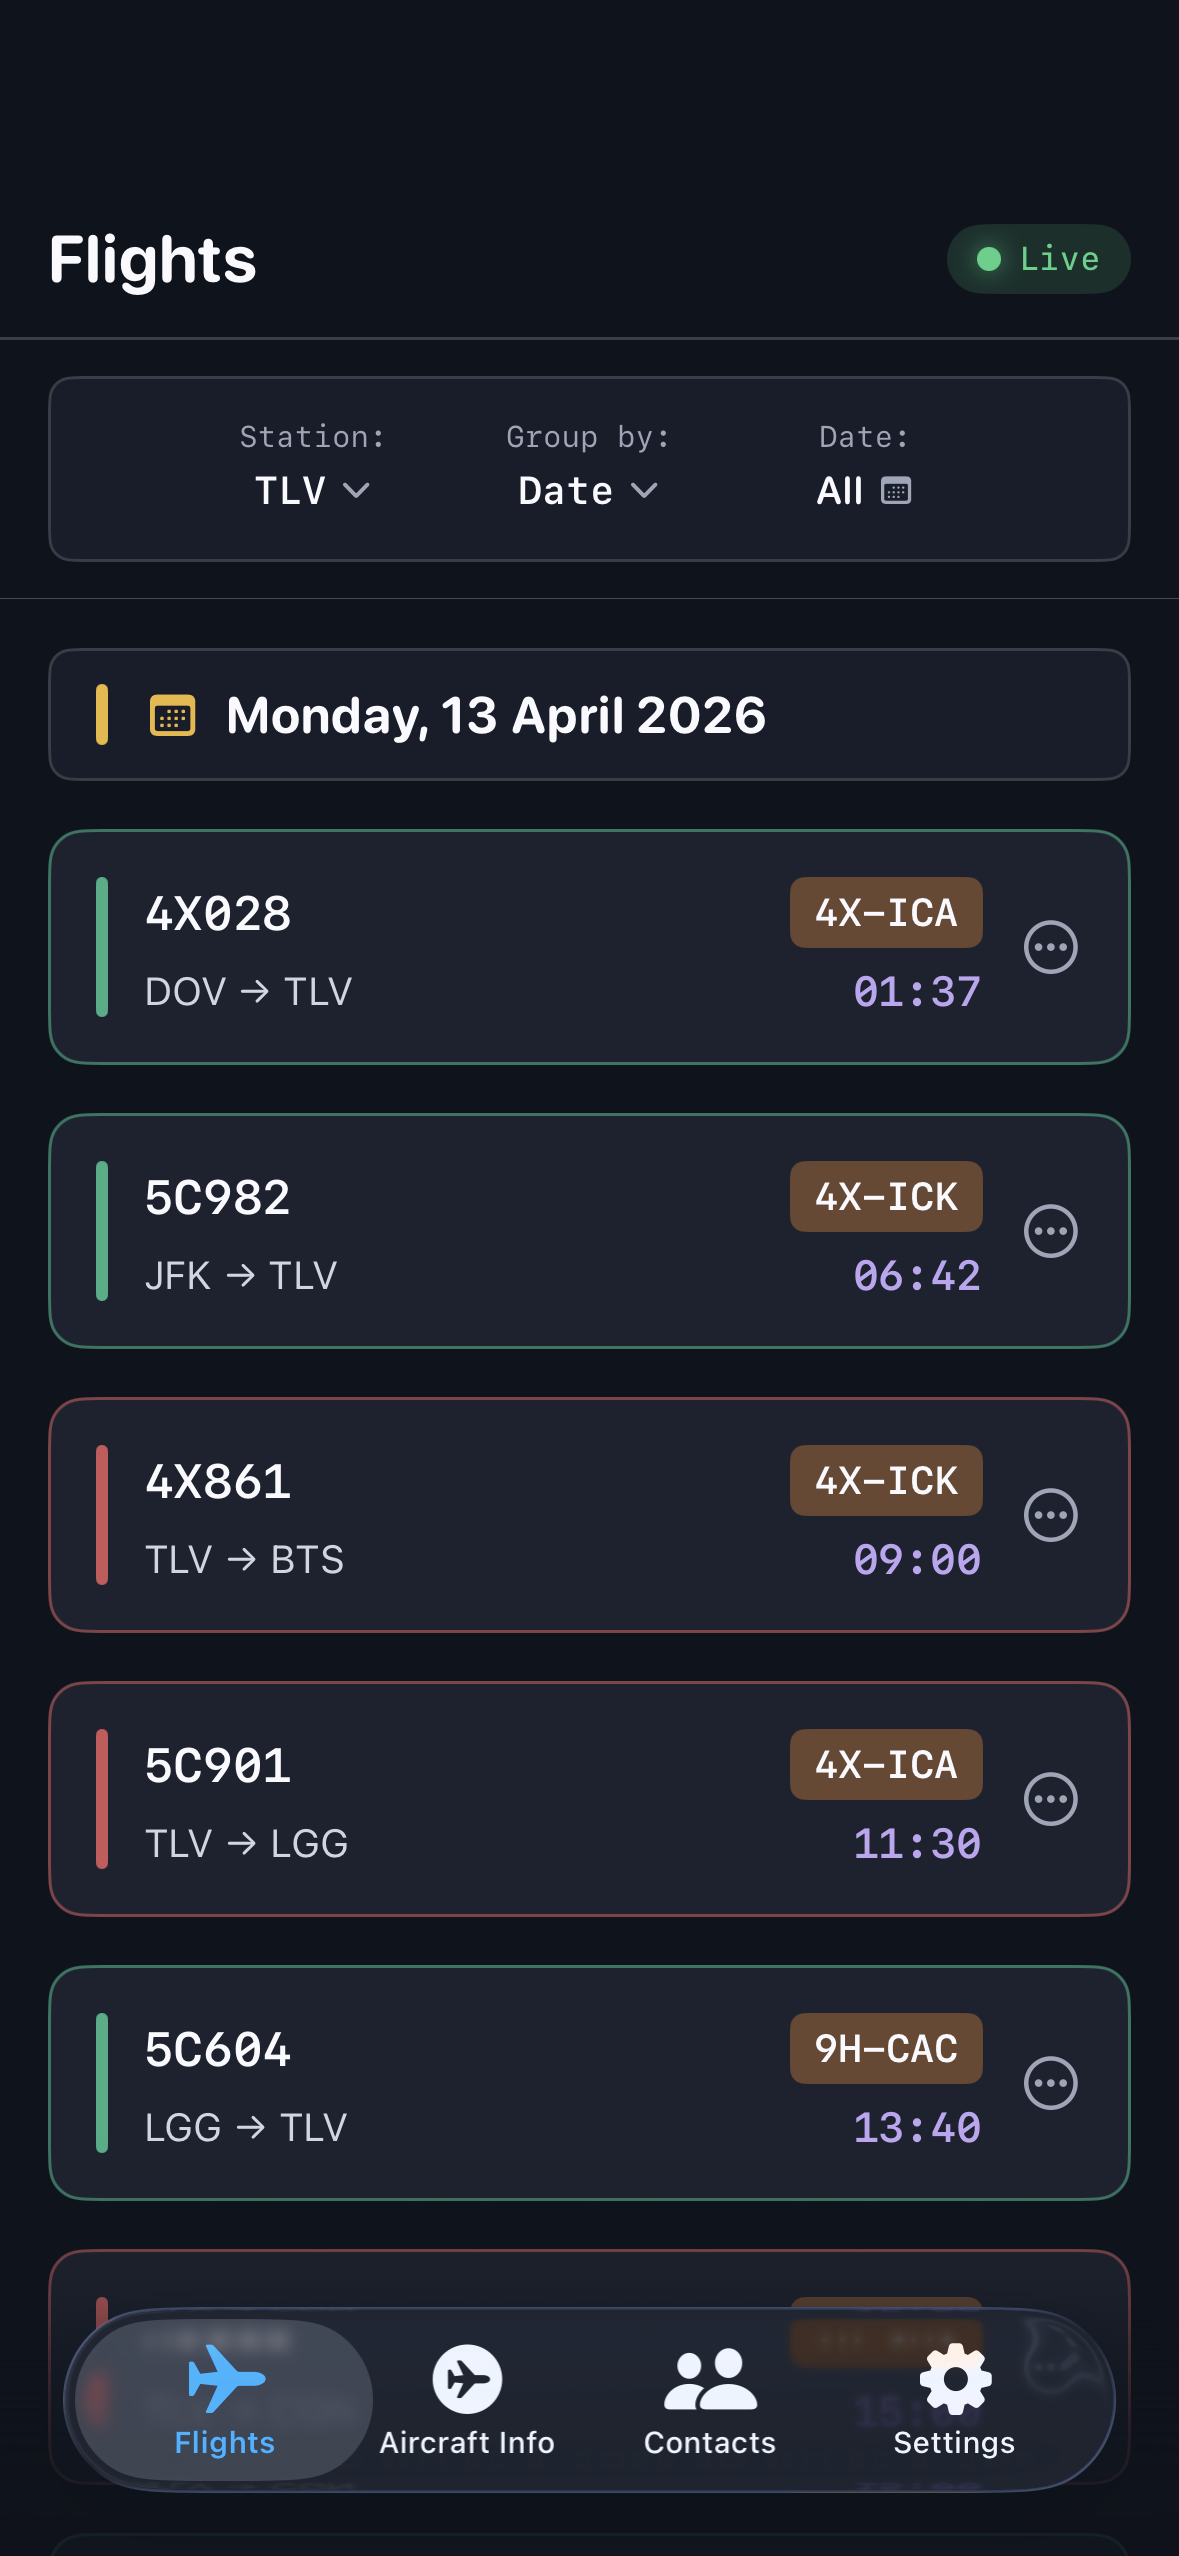Click the 9H-CAC aircraft registration badge
This screenshot has width=1179, height=2556.
(886, 2049)
